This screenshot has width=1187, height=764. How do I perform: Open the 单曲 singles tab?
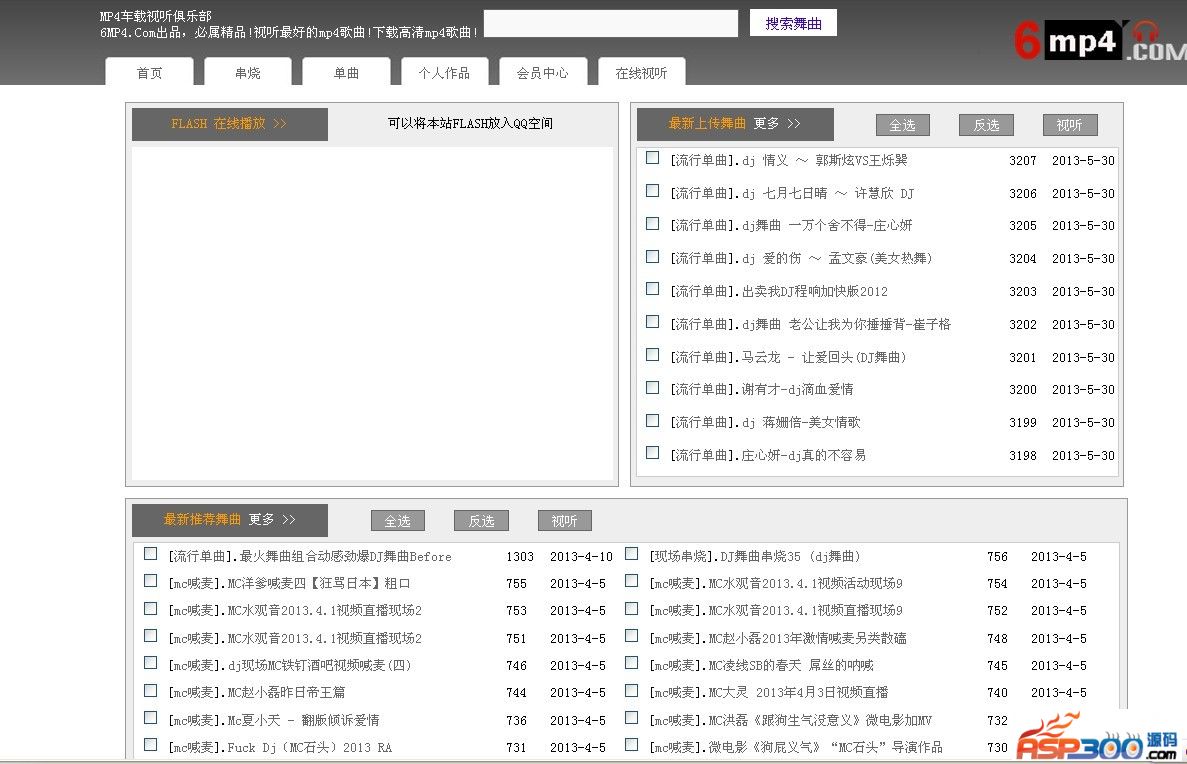pyautogui.click(x=346, y=73)
